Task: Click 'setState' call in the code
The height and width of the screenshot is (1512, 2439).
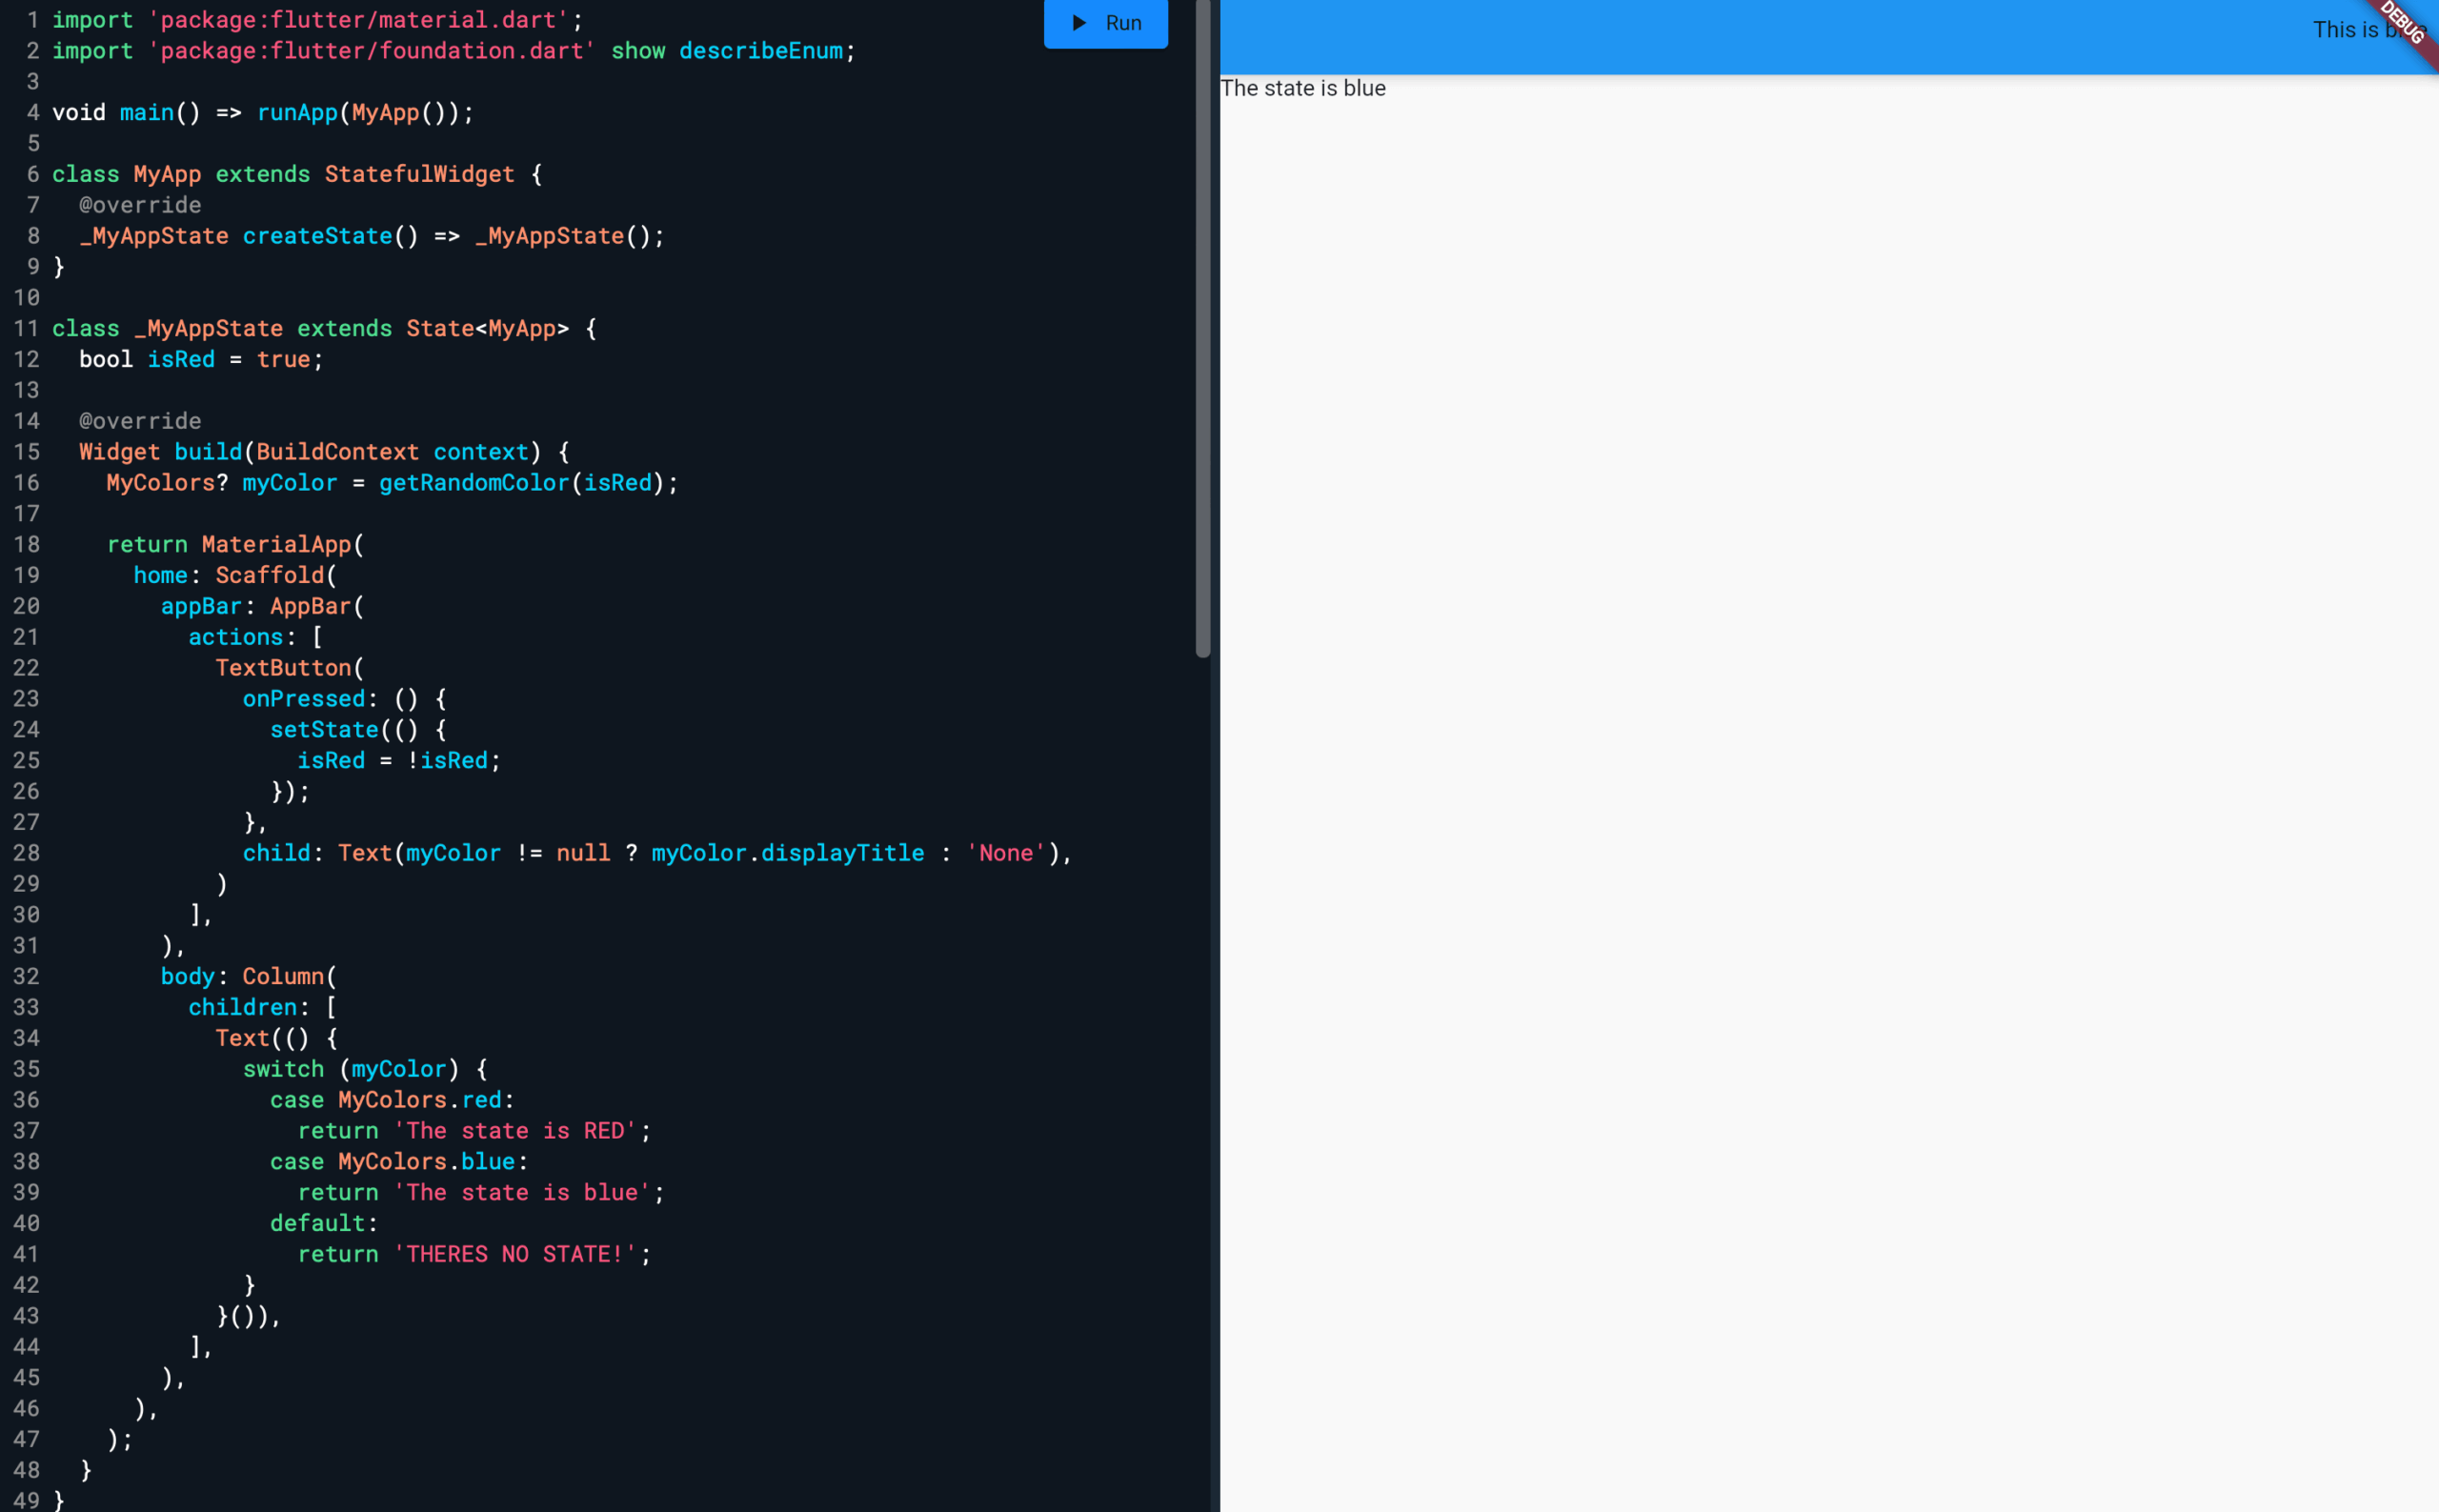Action: pos(324,730)
